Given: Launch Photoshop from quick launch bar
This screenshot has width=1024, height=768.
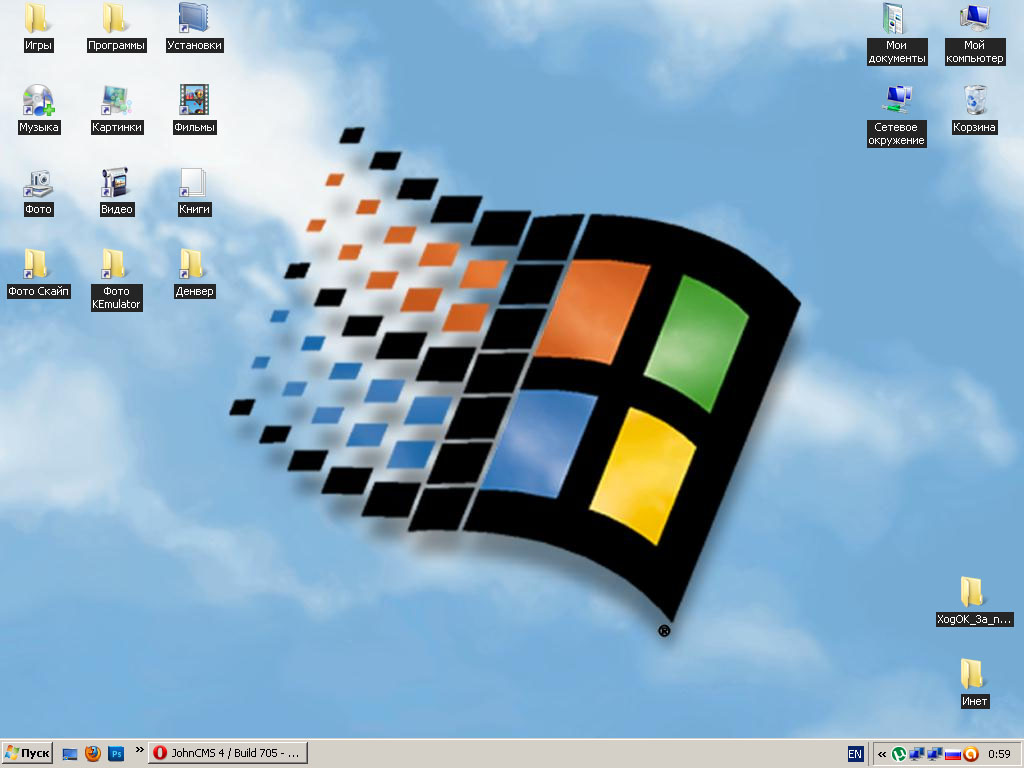Looking at the screenshot, I should pos(116,754).
